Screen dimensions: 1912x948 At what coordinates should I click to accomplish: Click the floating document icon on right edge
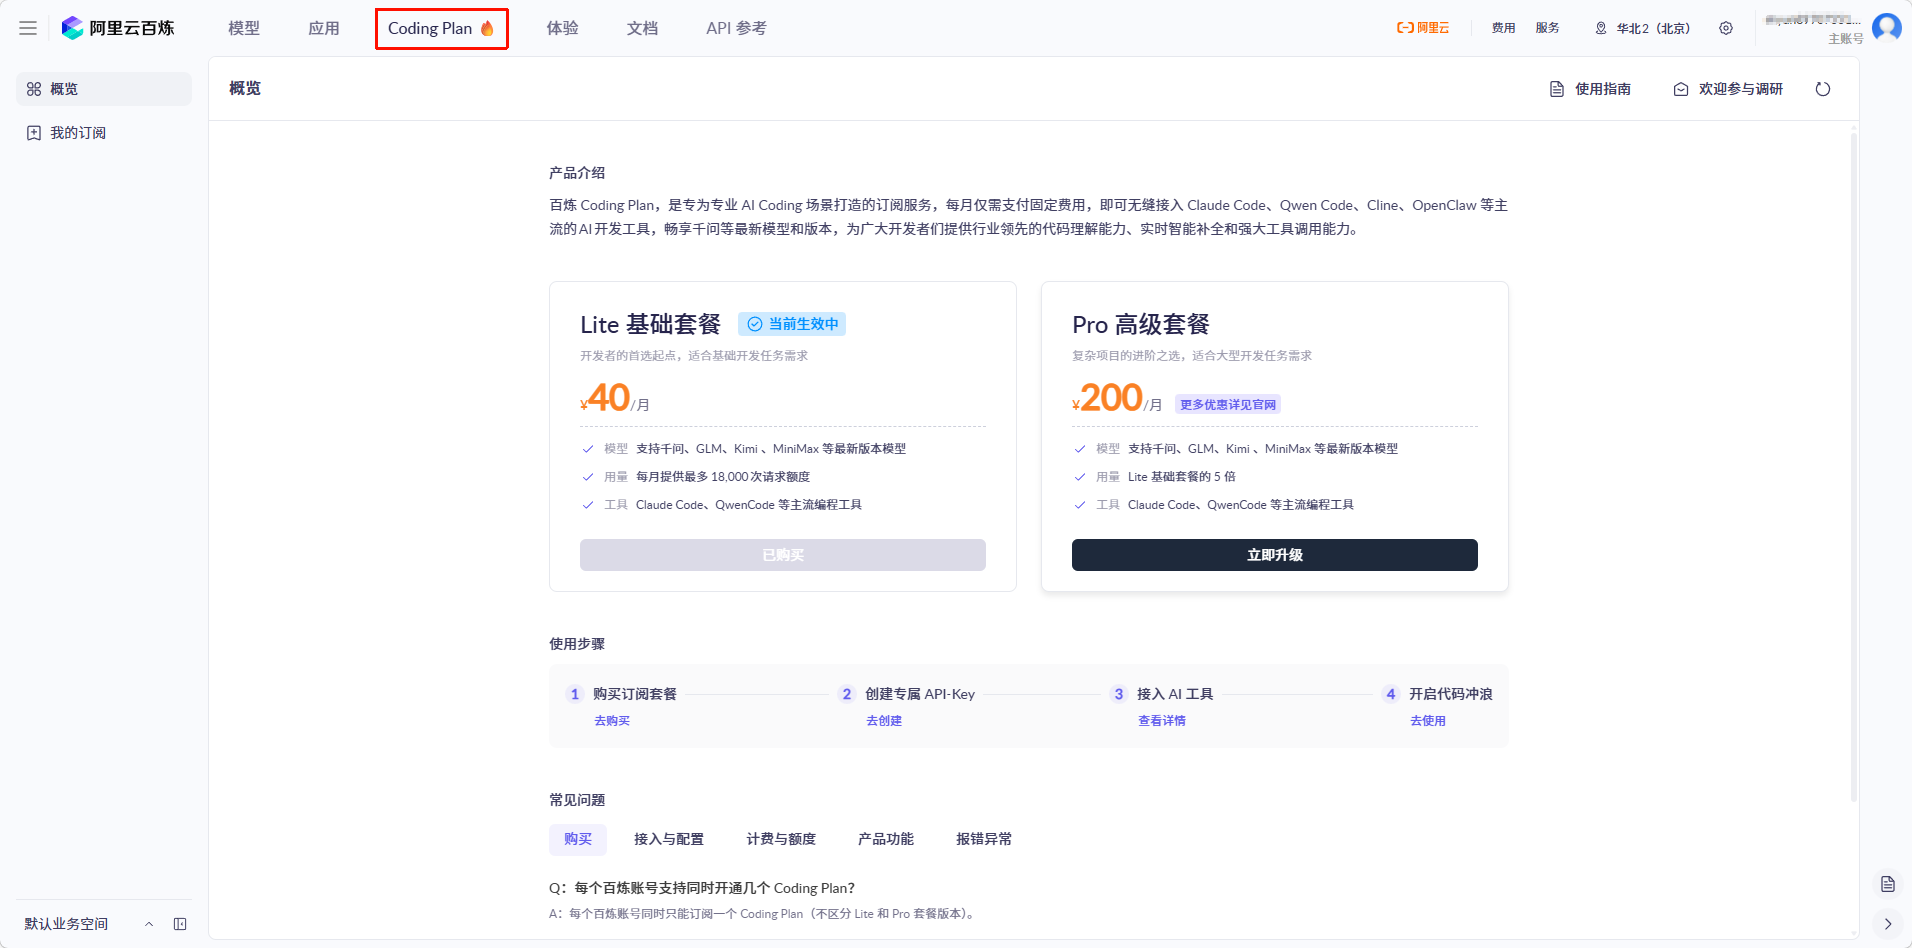pos(1888,884)
